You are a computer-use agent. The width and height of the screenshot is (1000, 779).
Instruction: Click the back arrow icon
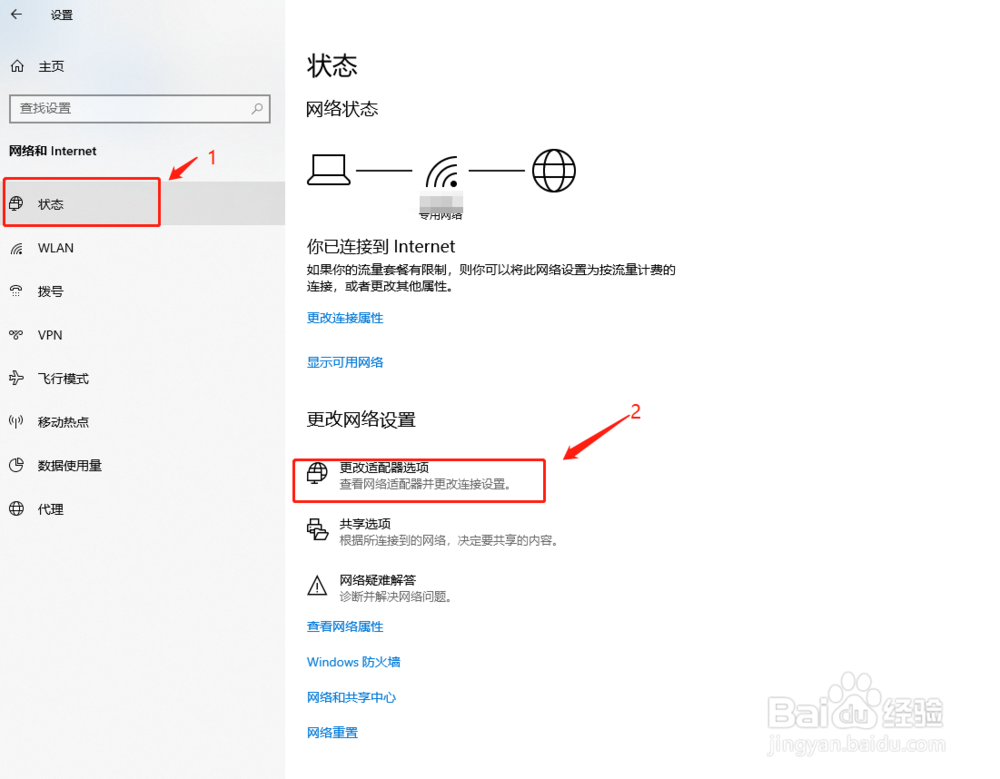click(17, 13)
